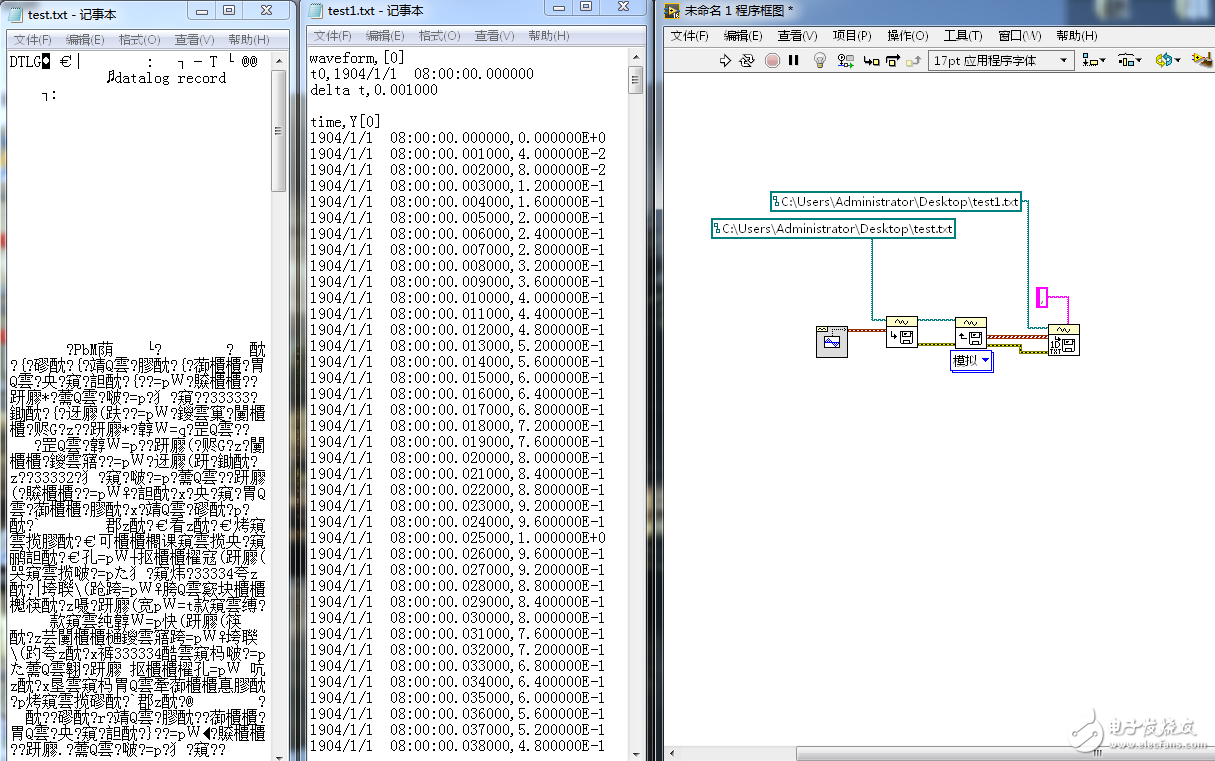
Task: Maximize the test1.txt Notepad window
Action: [586, 6]
